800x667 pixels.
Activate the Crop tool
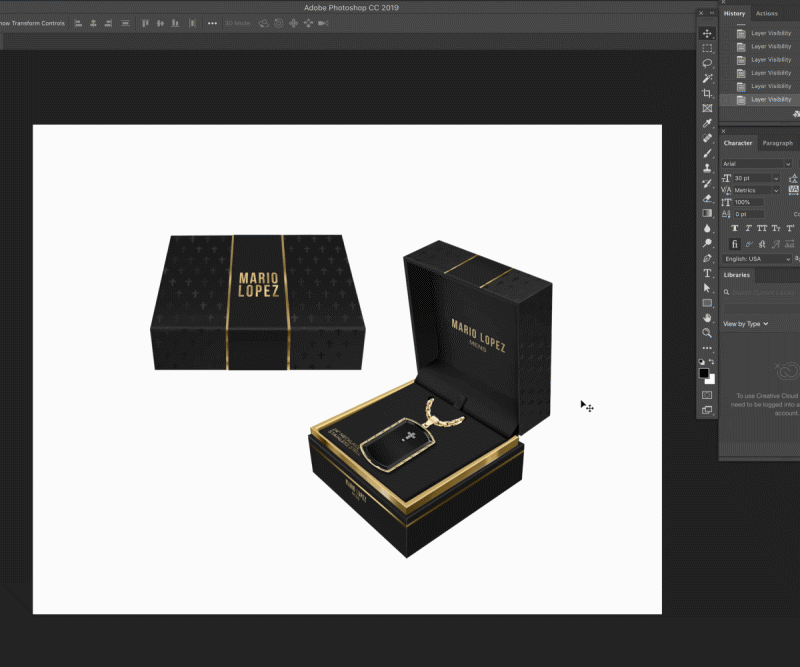coord(708,92)
